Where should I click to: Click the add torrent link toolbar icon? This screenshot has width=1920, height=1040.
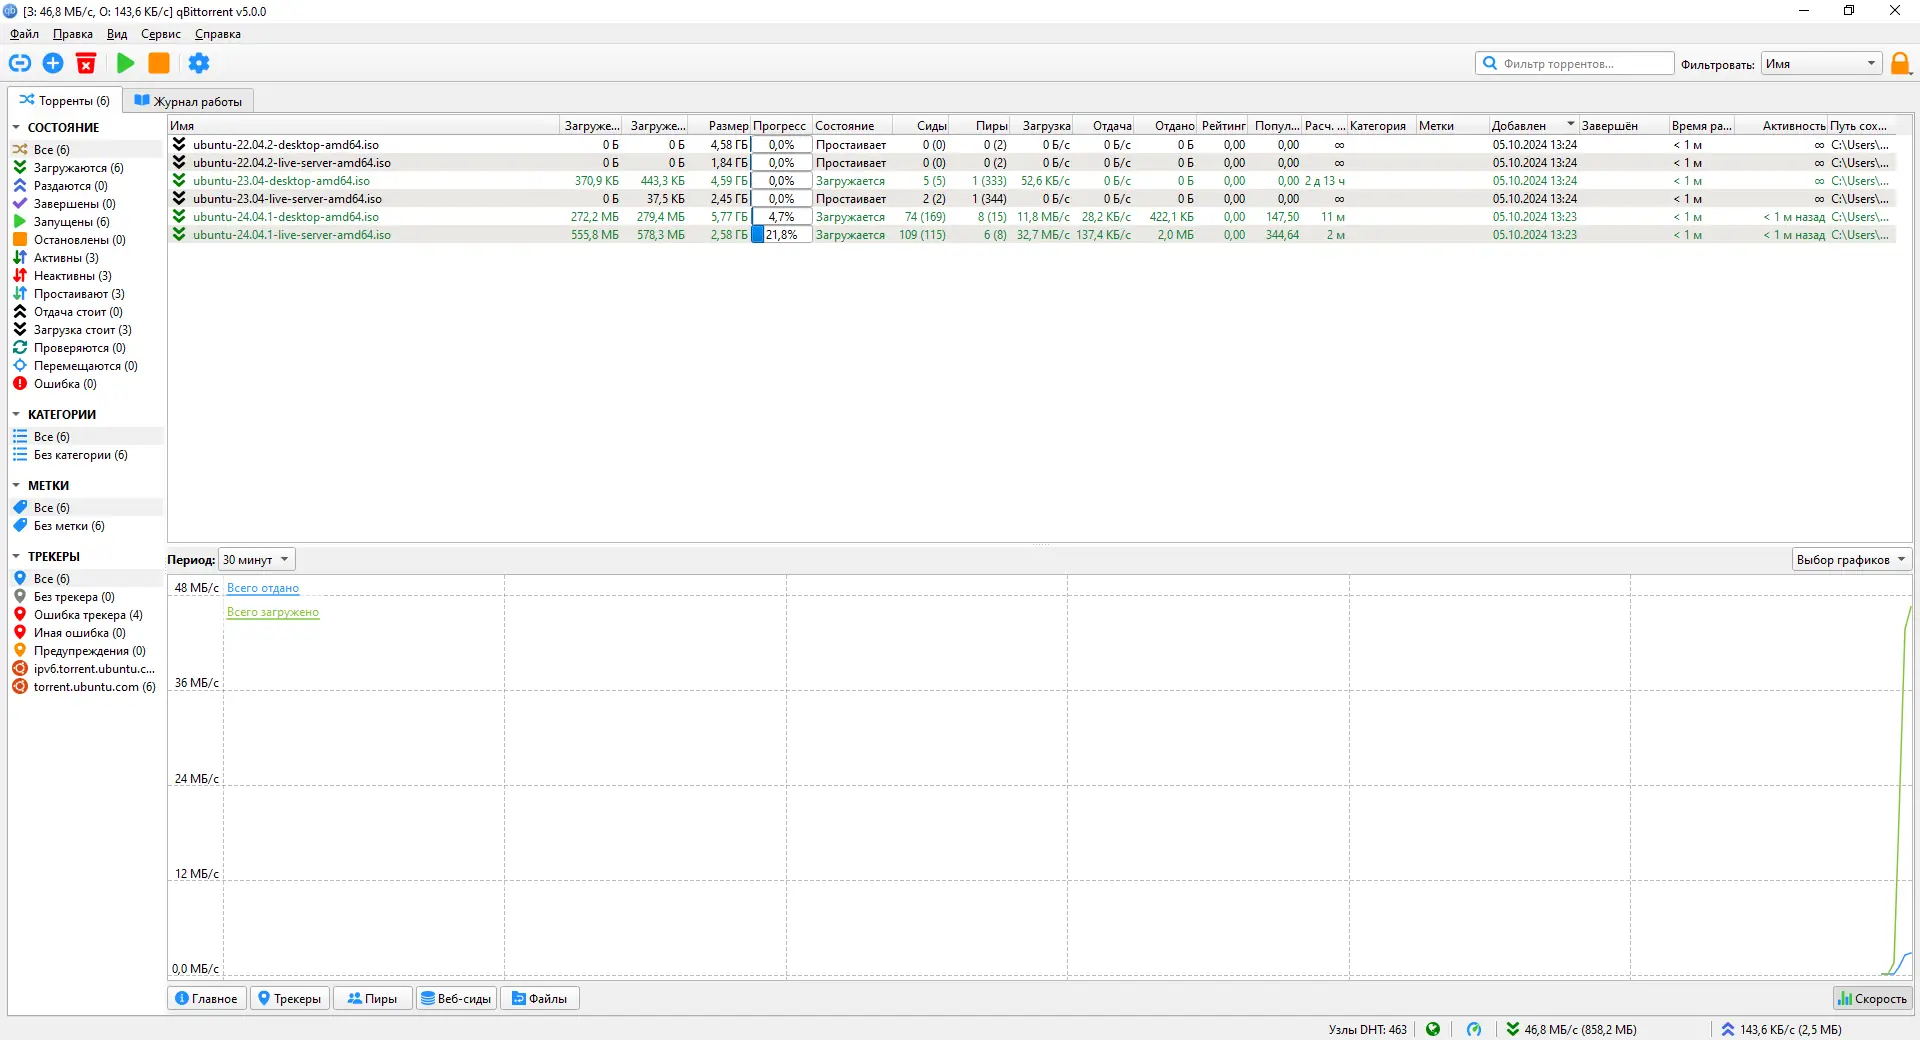pyautogui.click(x=20, y=63)
